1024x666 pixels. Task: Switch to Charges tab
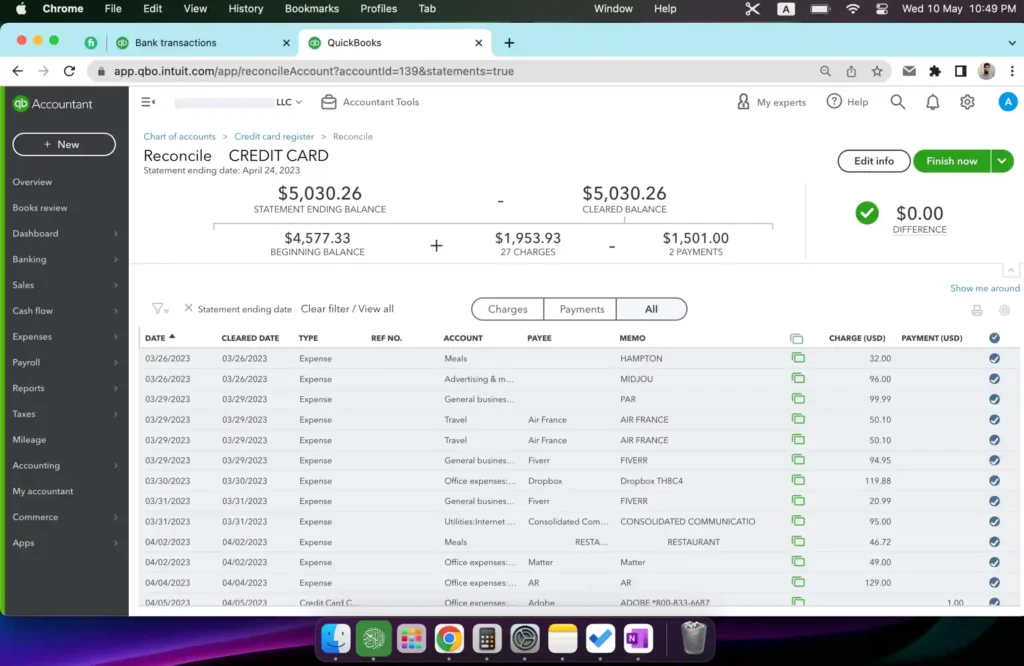tap(507, 309)
